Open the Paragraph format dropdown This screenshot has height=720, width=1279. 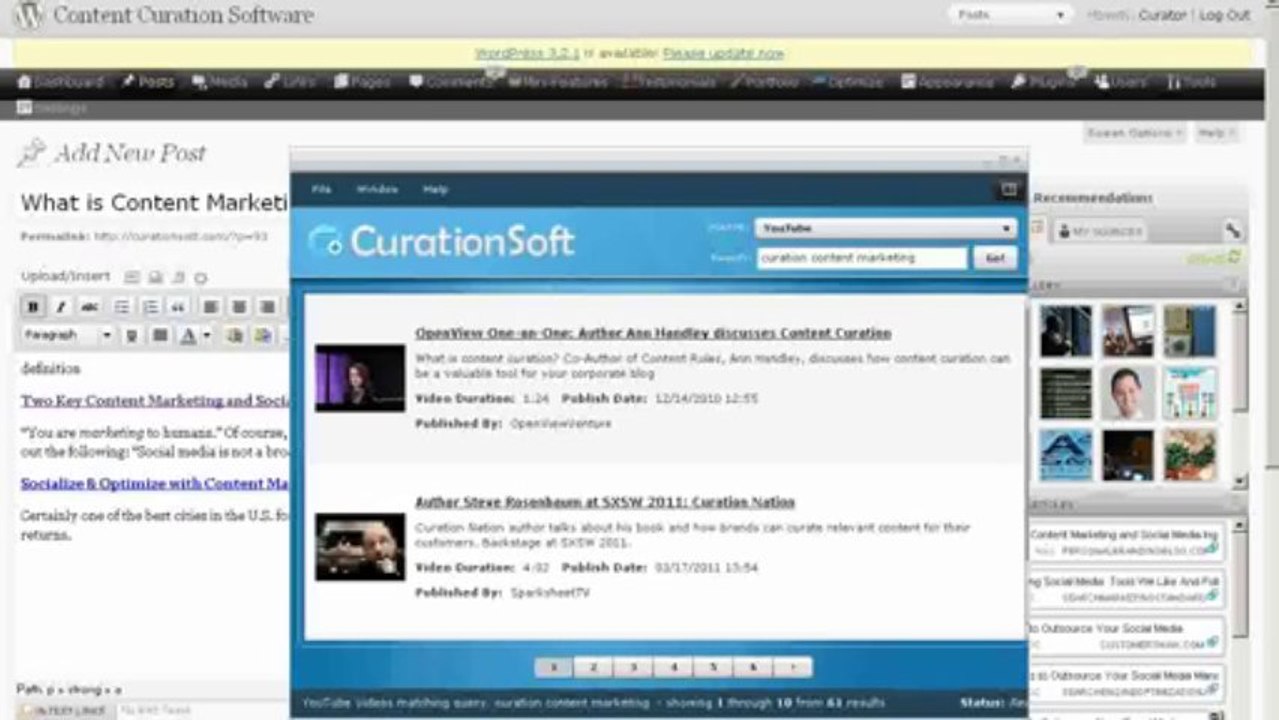click(68, 335)
